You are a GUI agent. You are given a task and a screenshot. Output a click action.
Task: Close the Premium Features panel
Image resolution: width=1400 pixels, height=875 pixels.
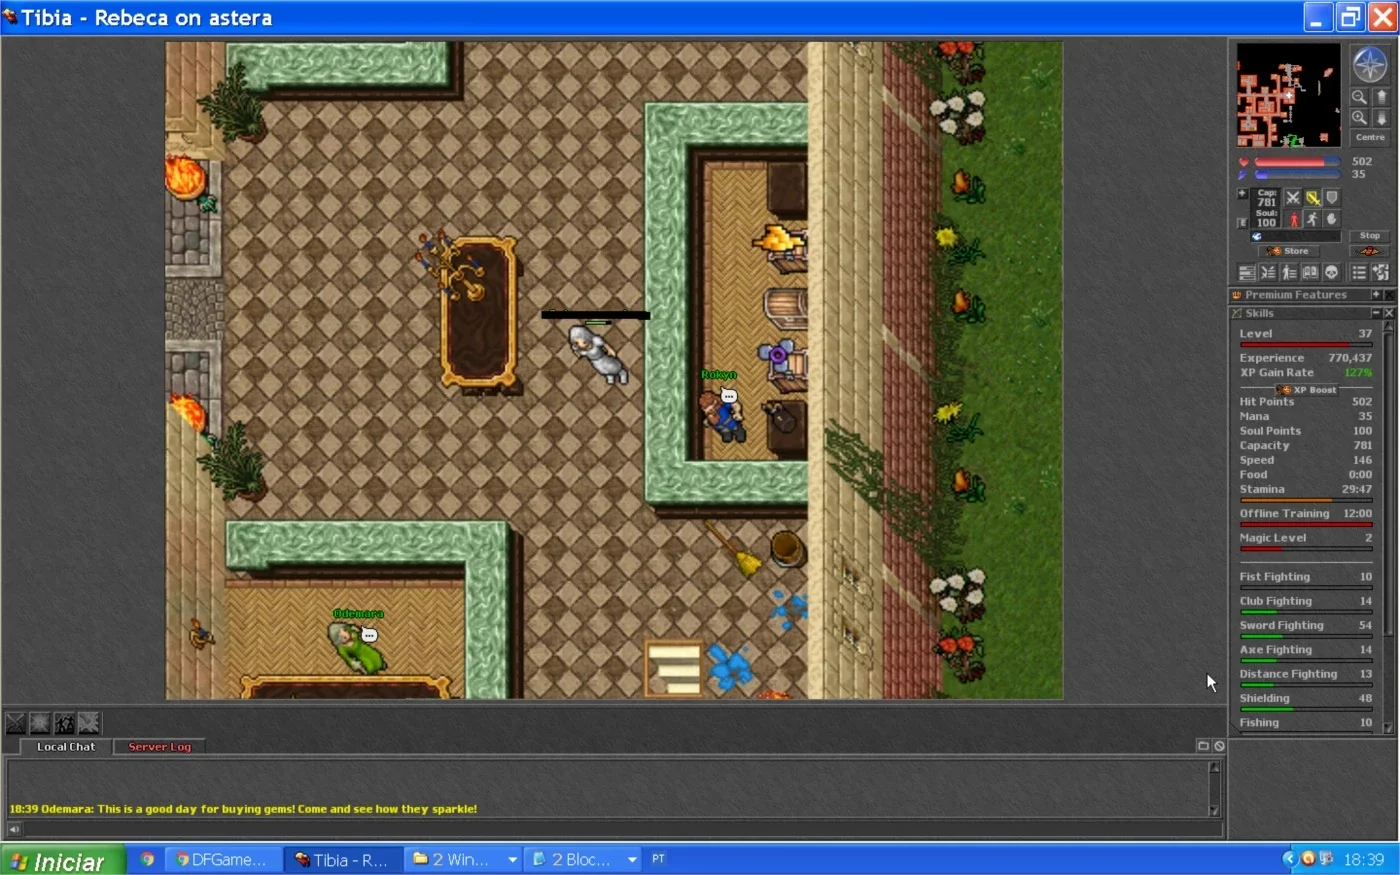pos(1389,295)
